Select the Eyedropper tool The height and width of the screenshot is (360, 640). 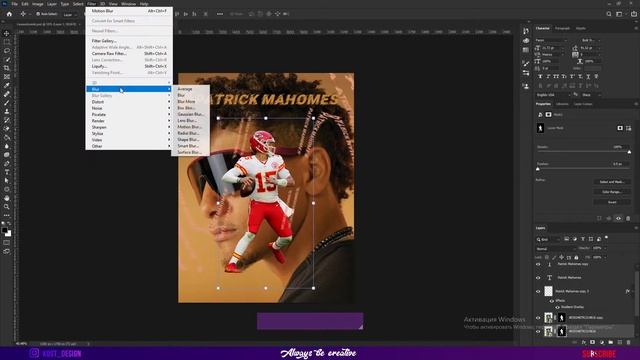[7, 85]
